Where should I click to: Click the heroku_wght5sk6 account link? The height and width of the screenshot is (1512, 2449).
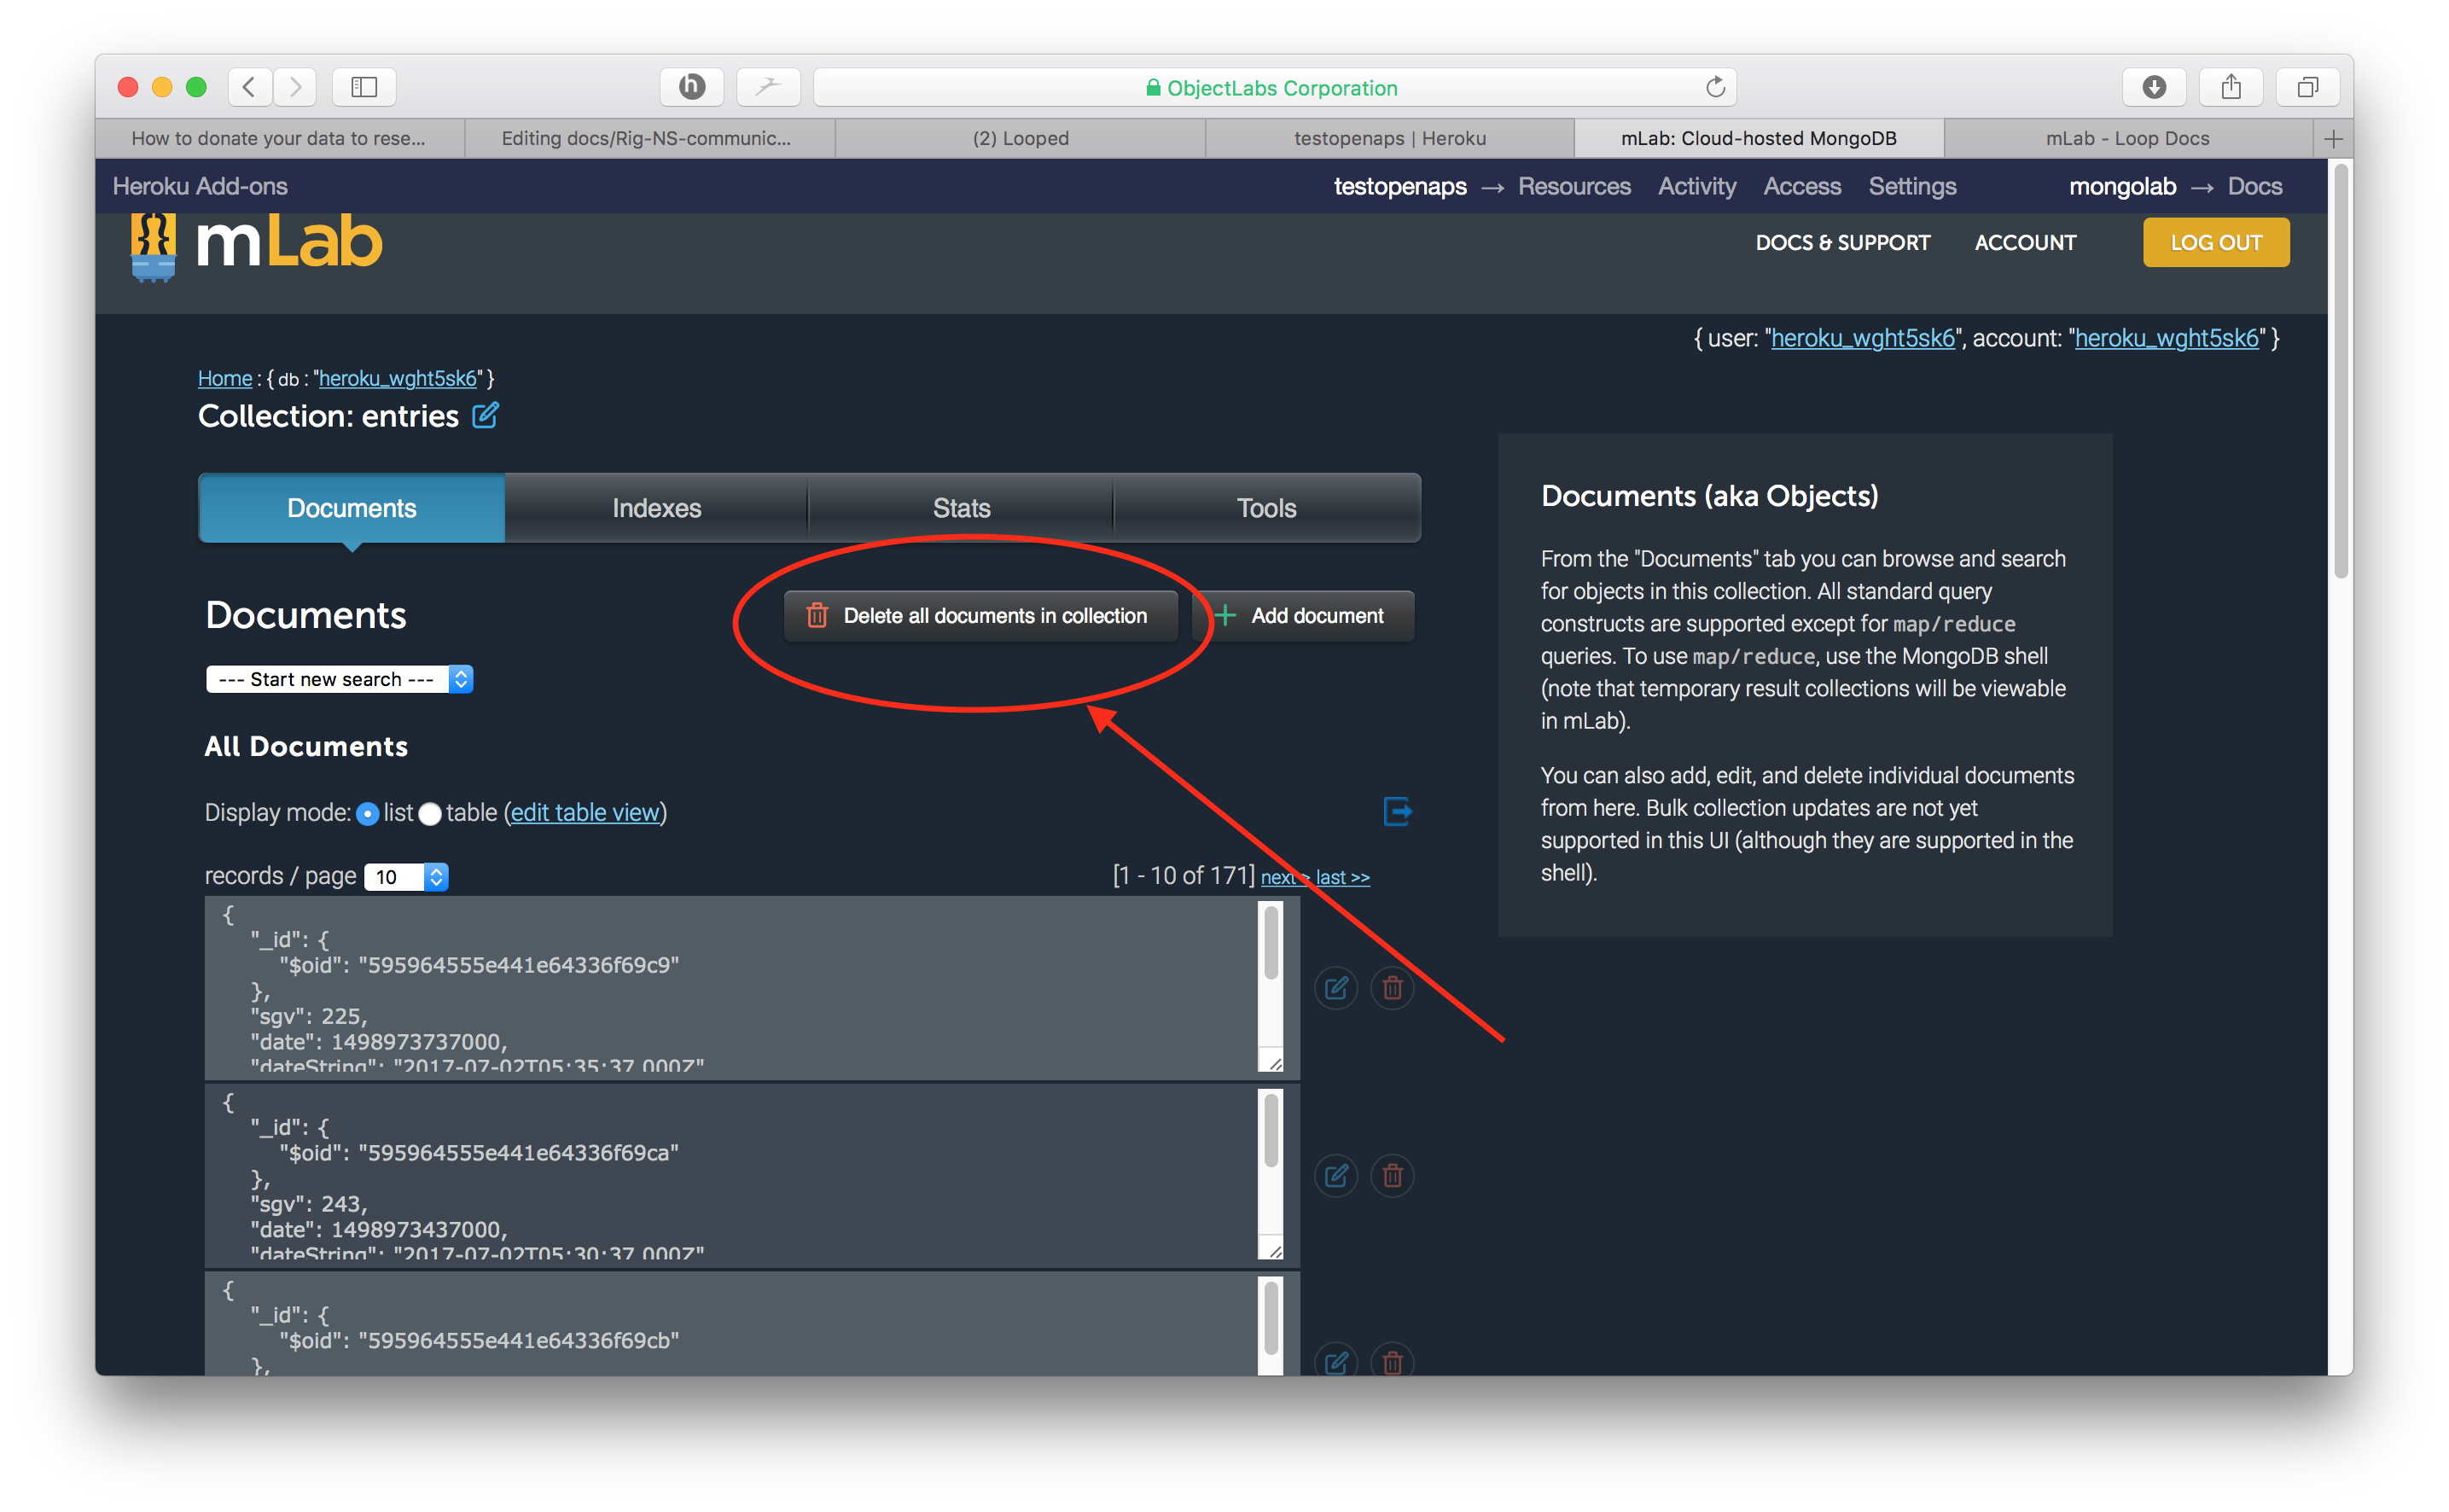[2167, 338]
